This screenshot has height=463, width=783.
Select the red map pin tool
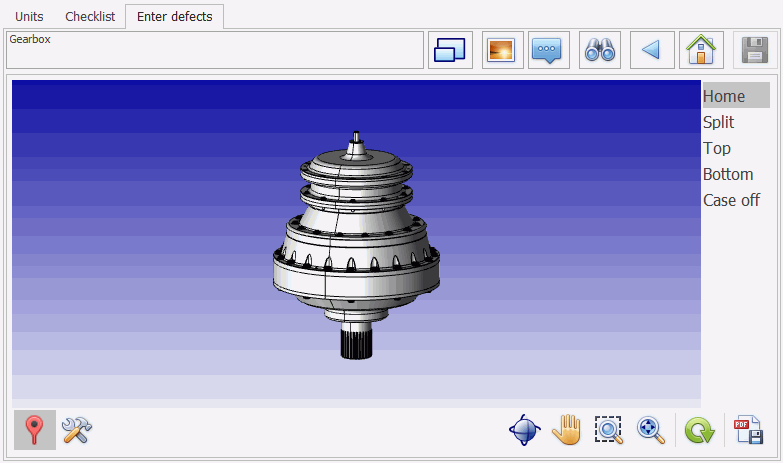click(34, 430)
